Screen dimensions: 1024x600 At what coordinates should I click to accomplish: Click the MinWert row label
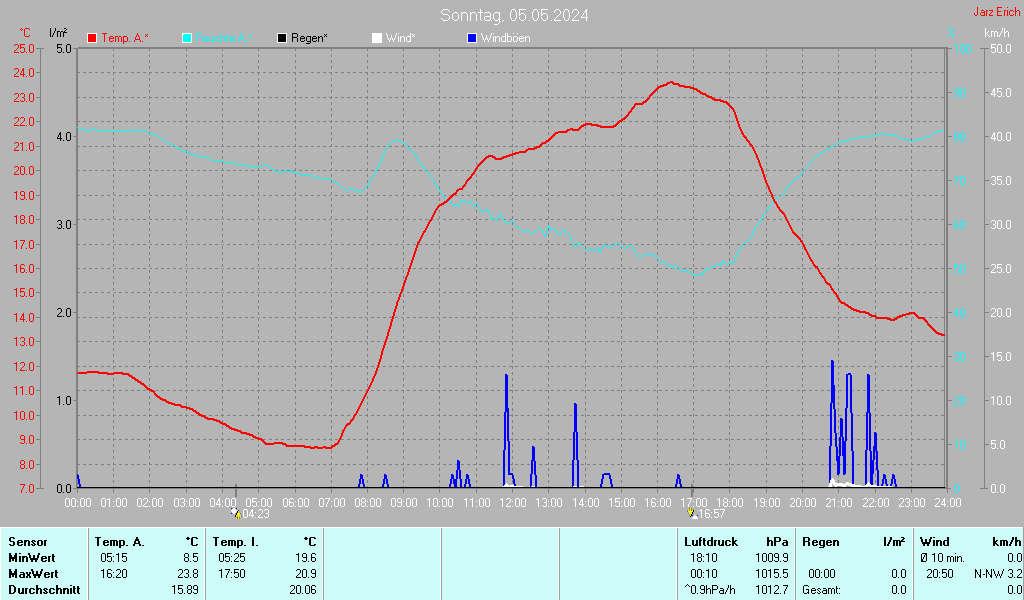pyautogui.click(x=32, y=558)
